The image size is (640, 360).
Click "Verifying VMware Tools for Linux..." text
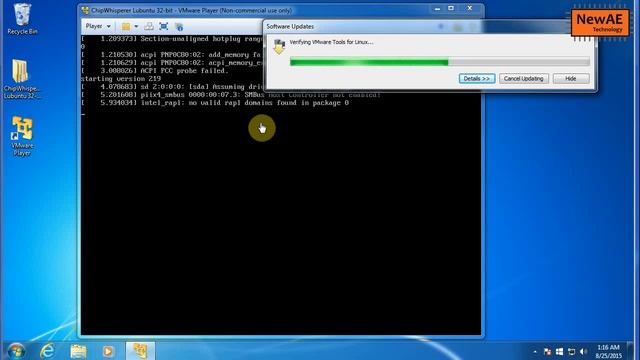[331, 42]
